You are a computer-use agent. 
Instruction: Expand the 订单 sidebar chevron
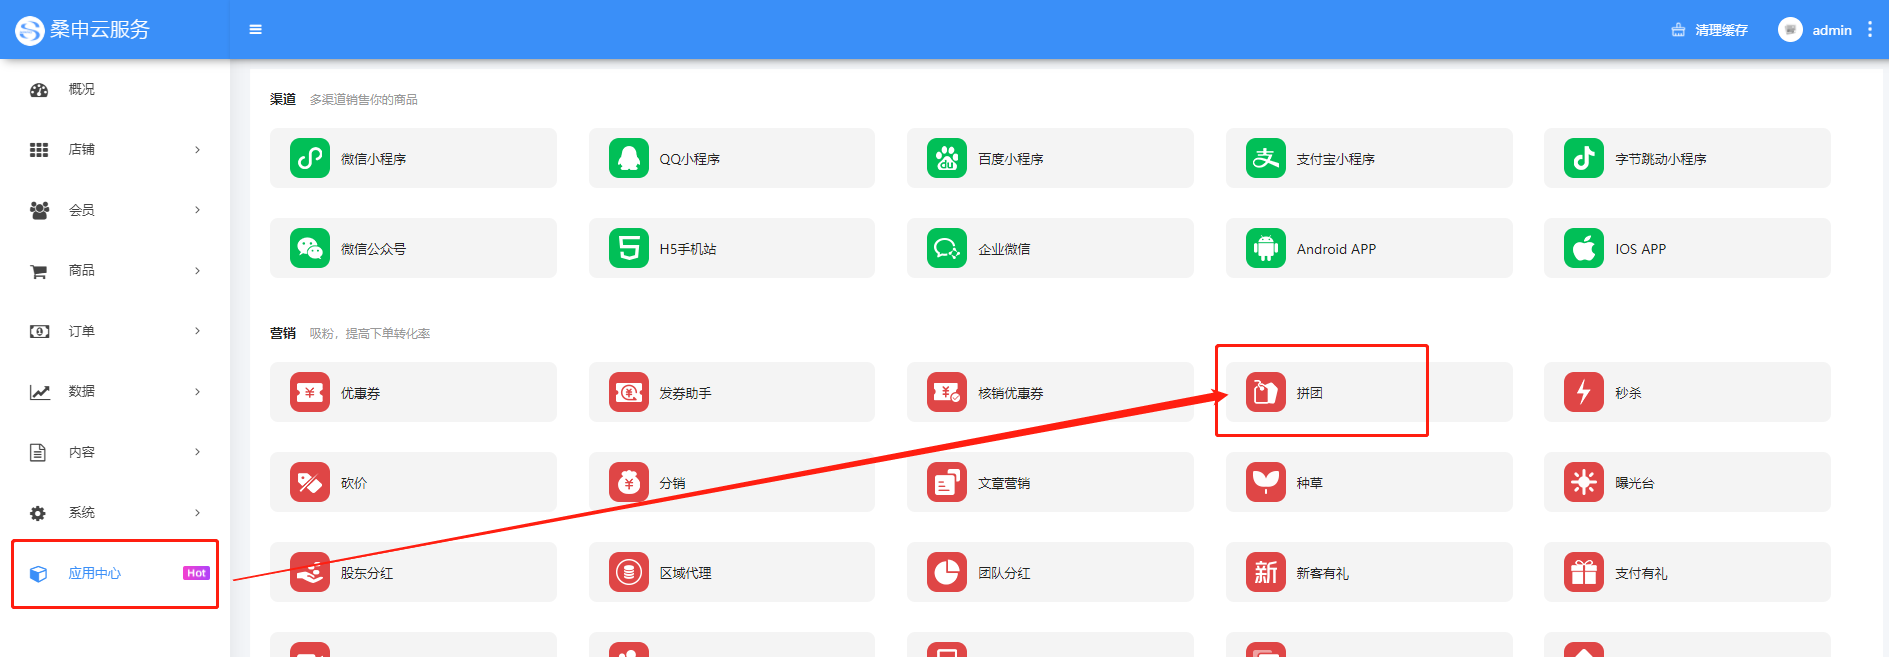[x=197, y=331]
